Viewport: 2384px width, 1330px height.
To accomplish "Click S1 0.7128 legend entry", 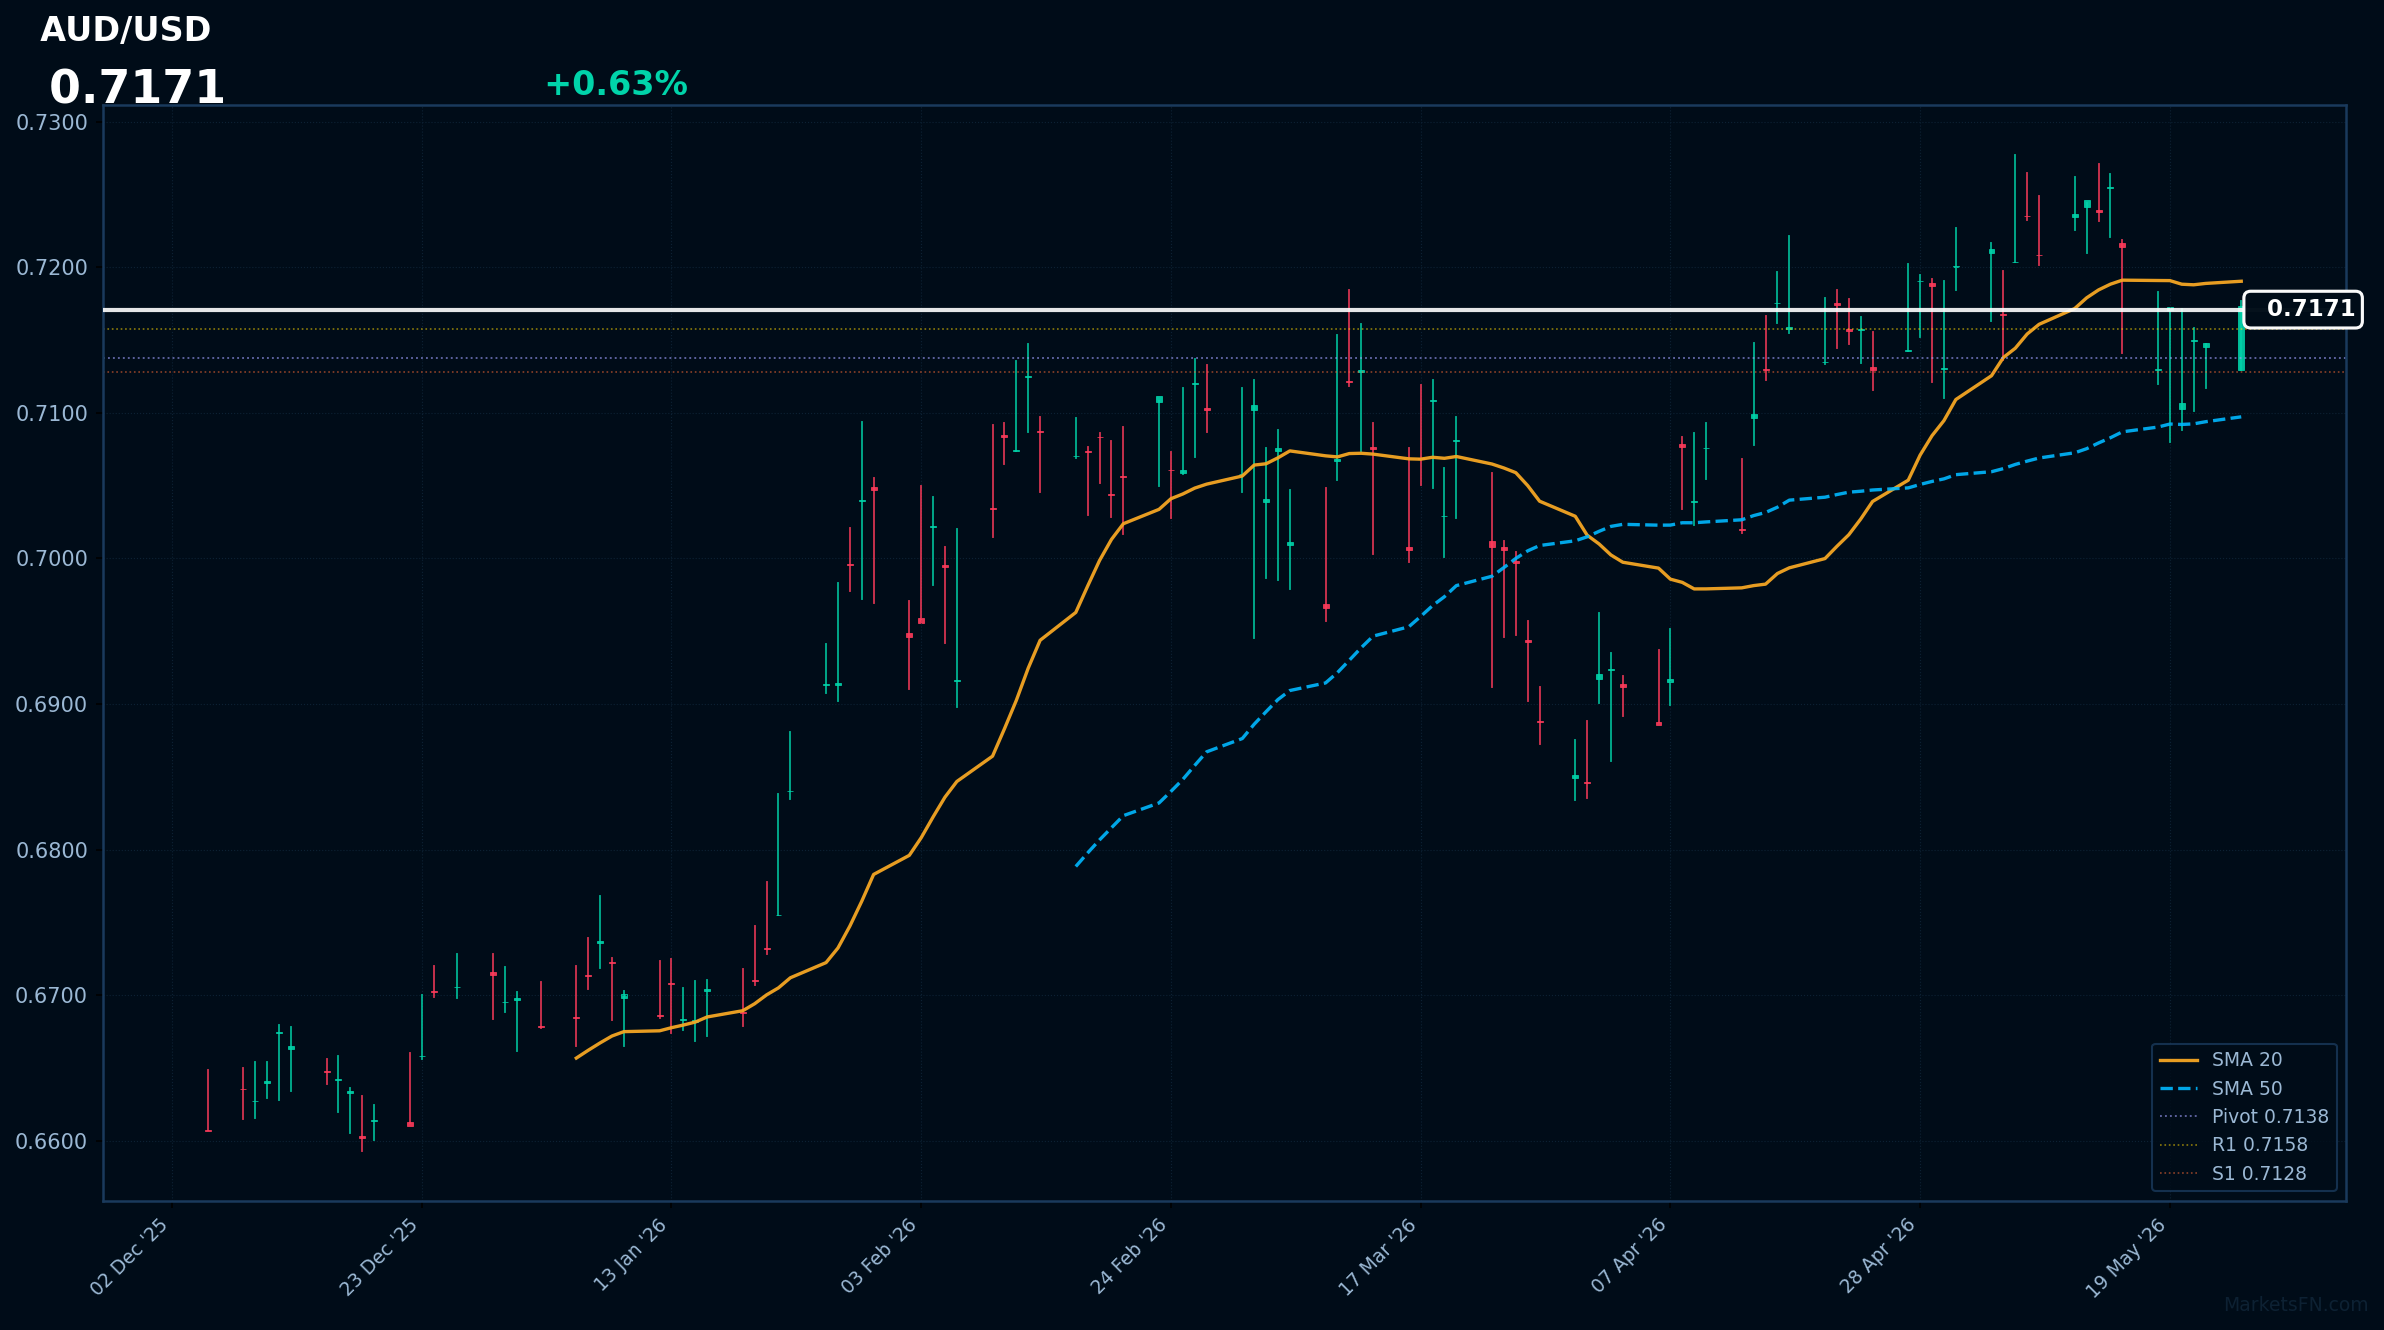I will pos(2233,1174).
